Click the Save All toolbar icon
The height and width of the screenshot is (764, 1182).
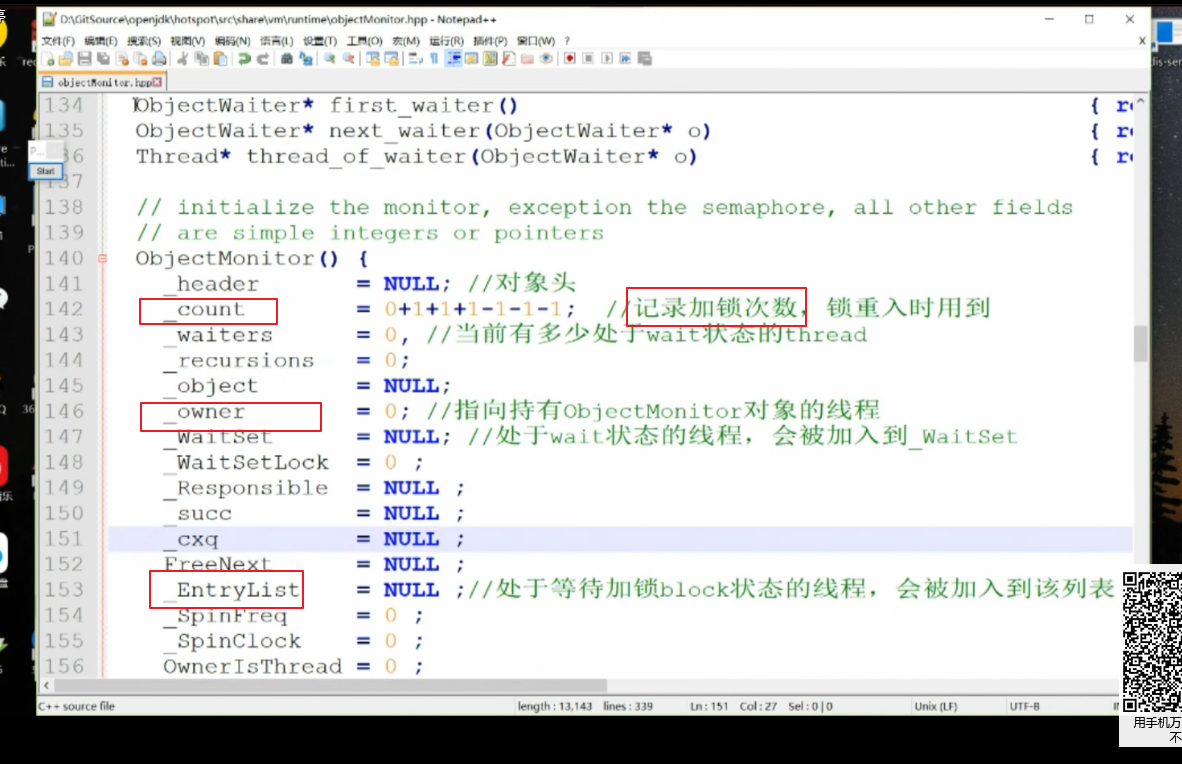[103, 59]
